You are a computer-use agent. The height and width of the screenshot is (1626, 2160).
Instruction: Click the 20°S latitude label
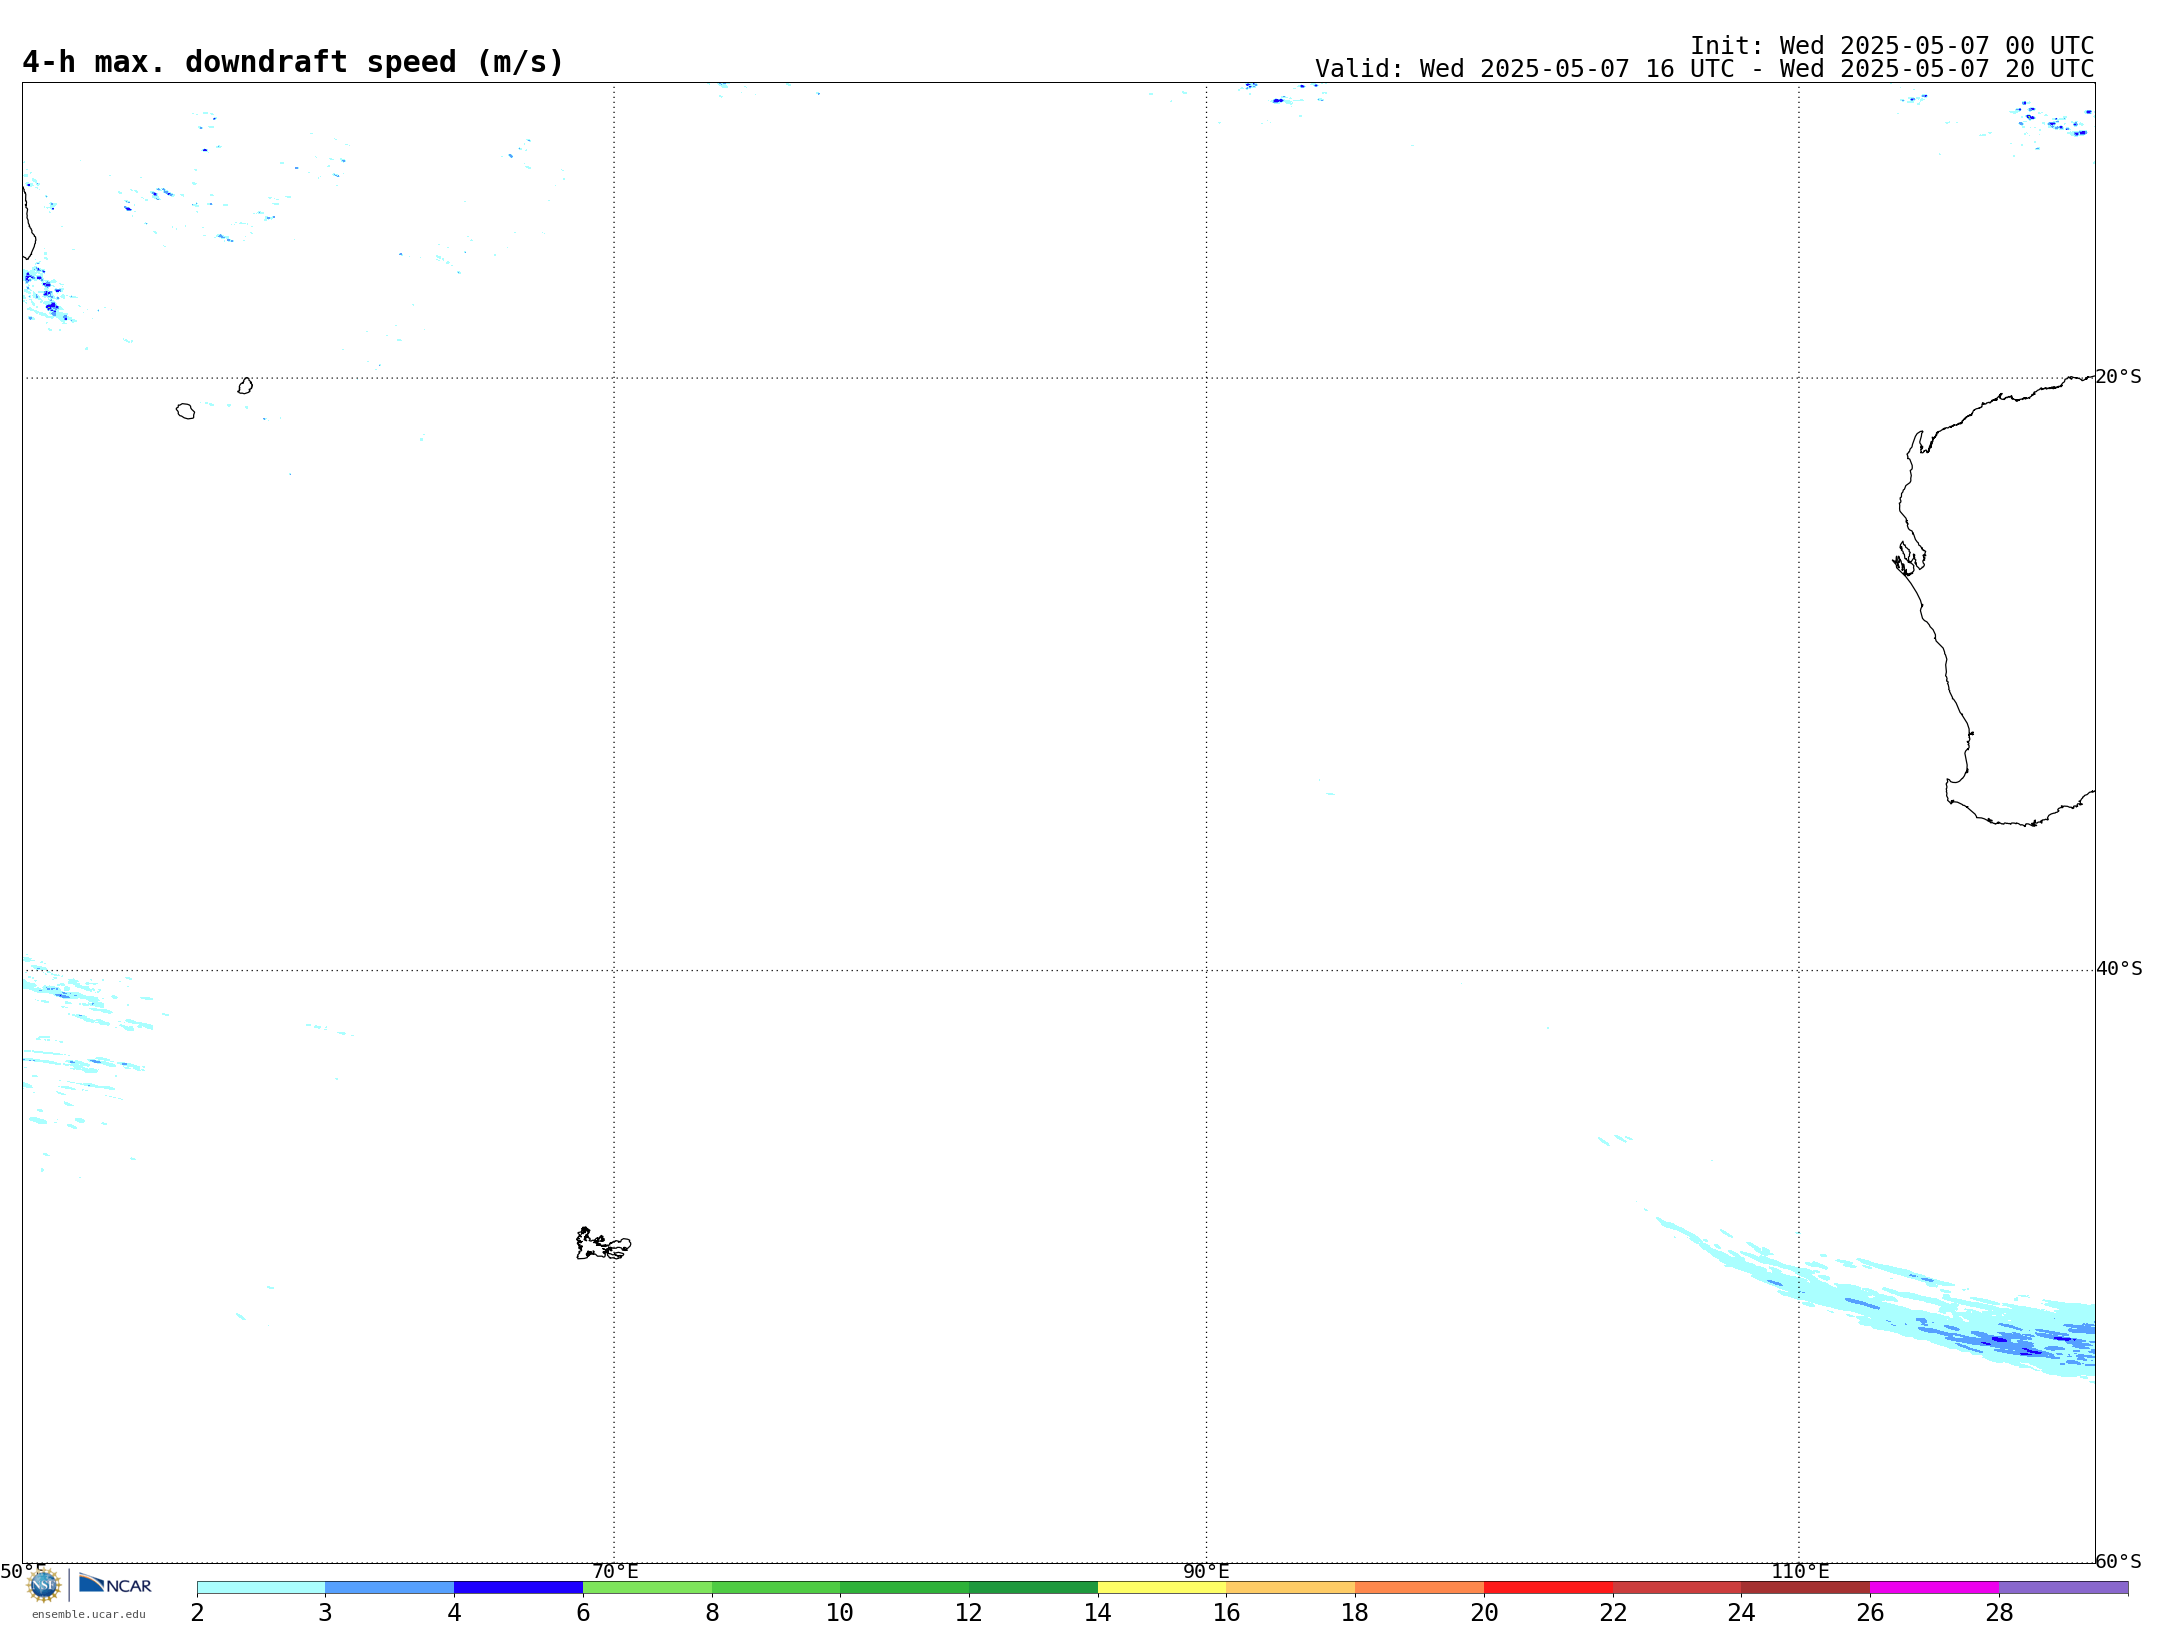pyautogui.click(x=2118, y=377)
